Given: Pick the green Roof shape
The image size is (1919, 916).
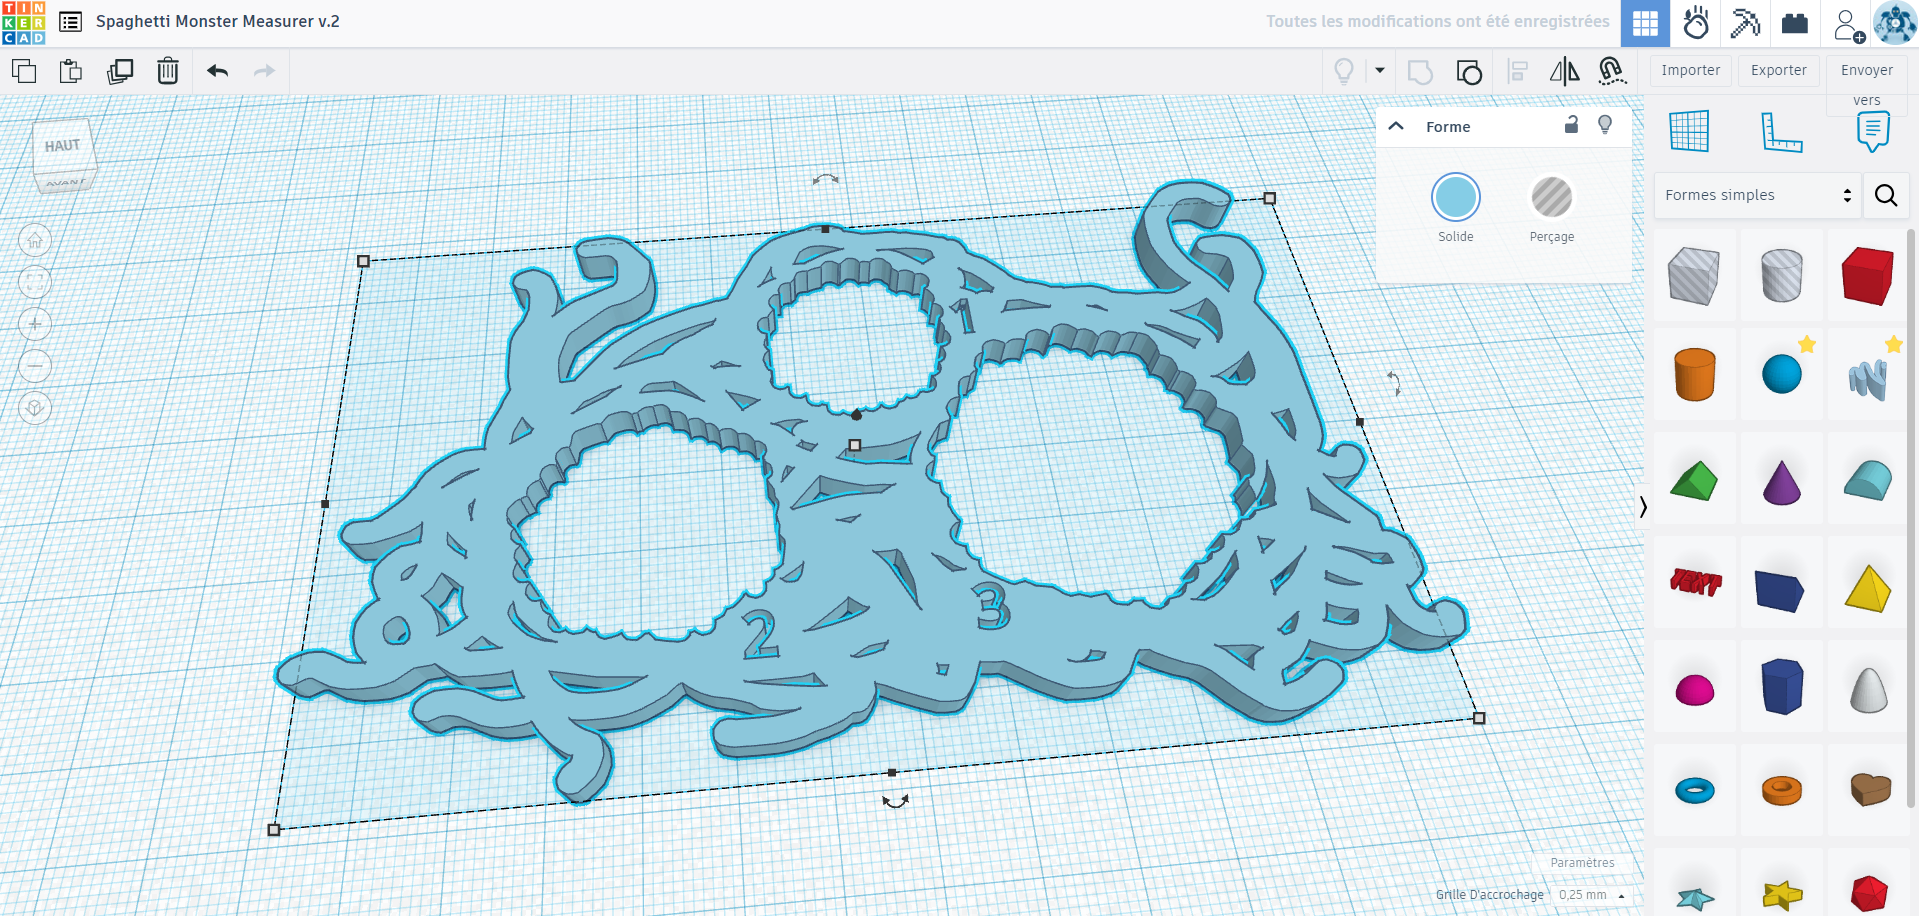Looking at the screenshot, I should 1694,481.
